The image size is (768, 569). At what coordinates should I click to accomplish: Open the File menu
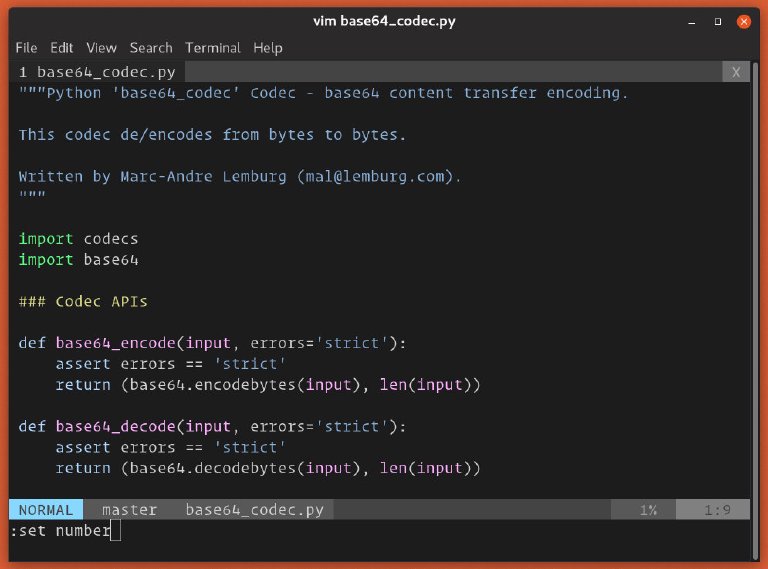(26, 47)
